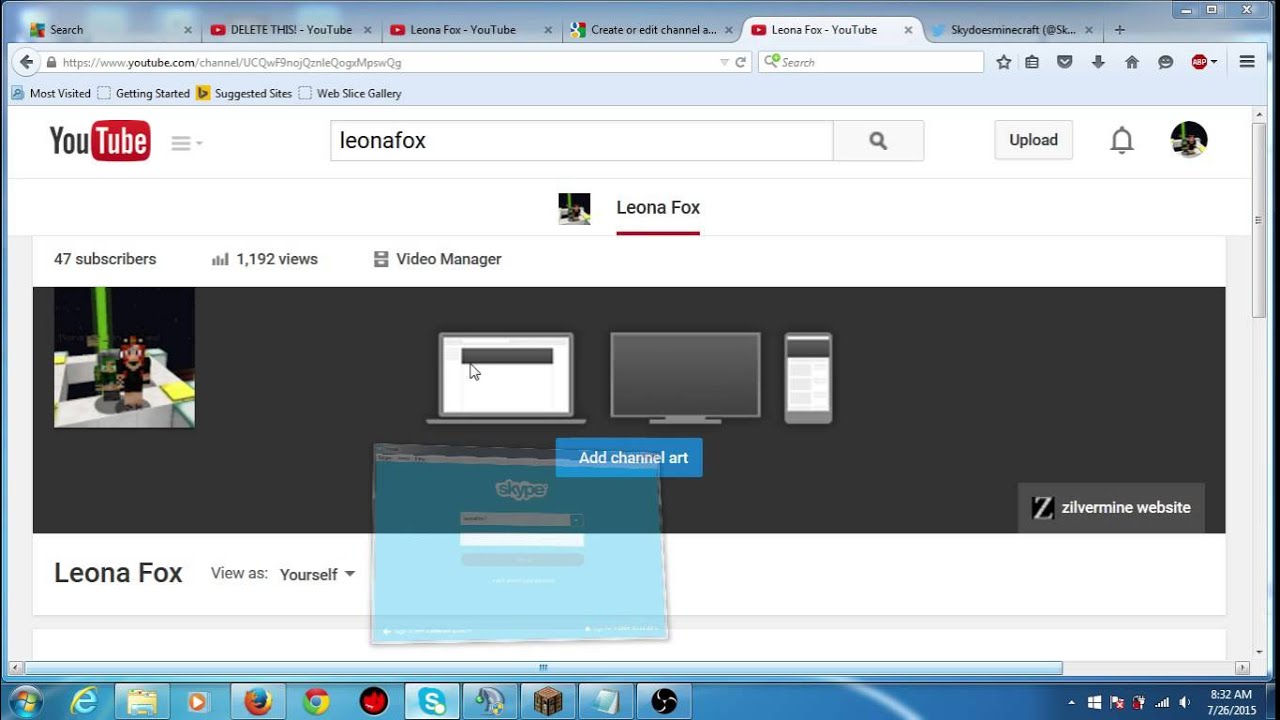Open the zilvermine website link
The image size is (1280, 720).
coord(1111,508)
